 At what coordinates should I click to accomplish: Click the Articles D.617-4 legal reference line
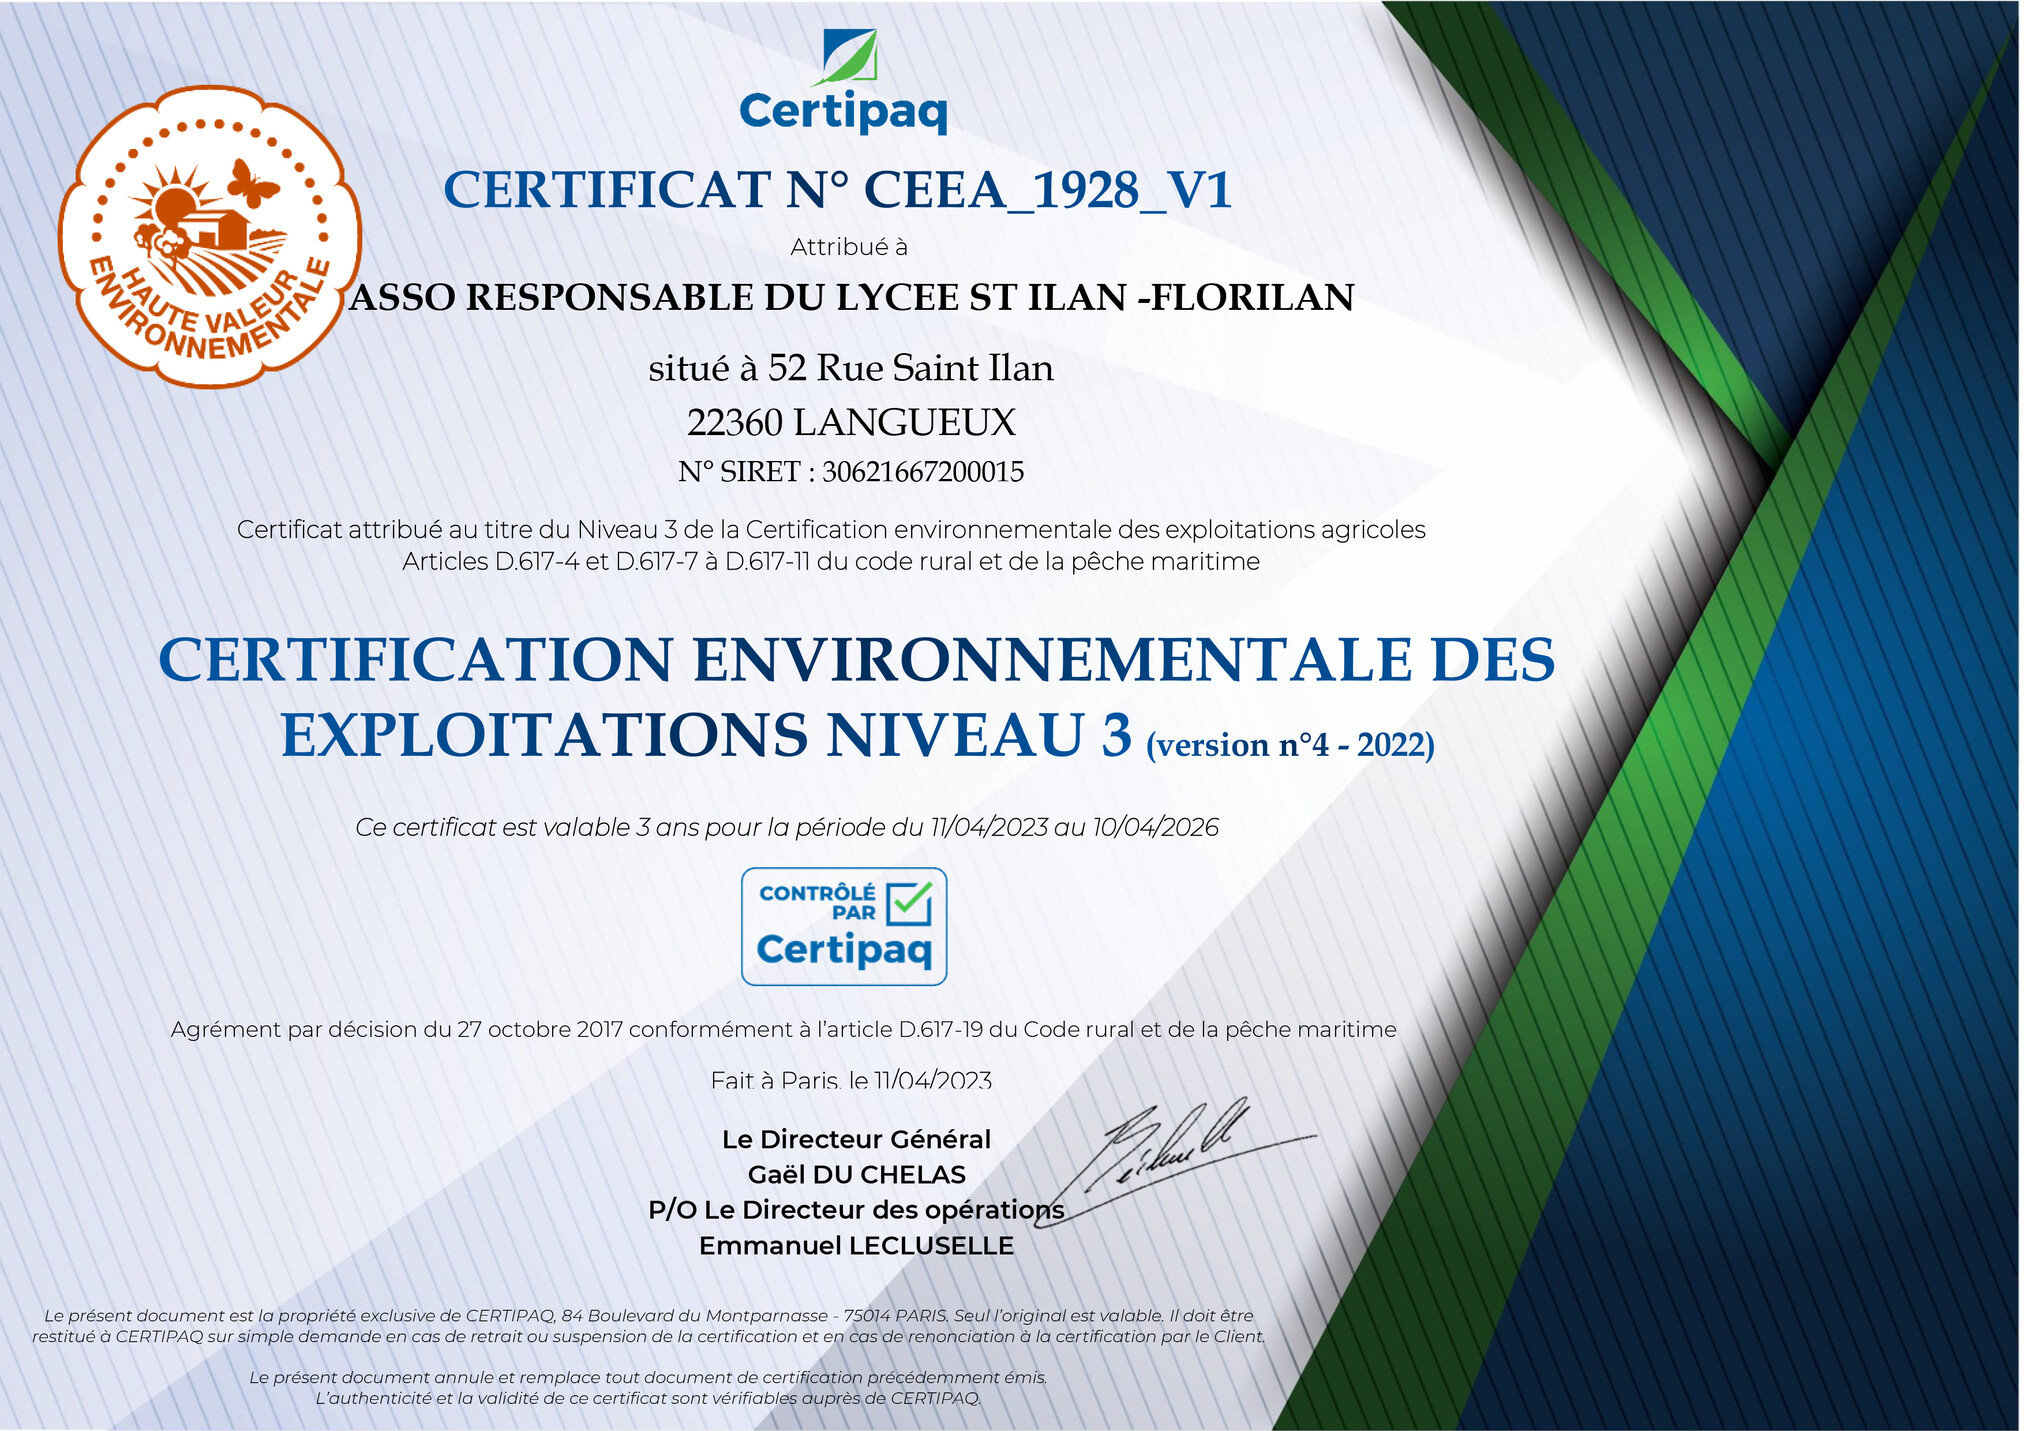coord(830,562)
